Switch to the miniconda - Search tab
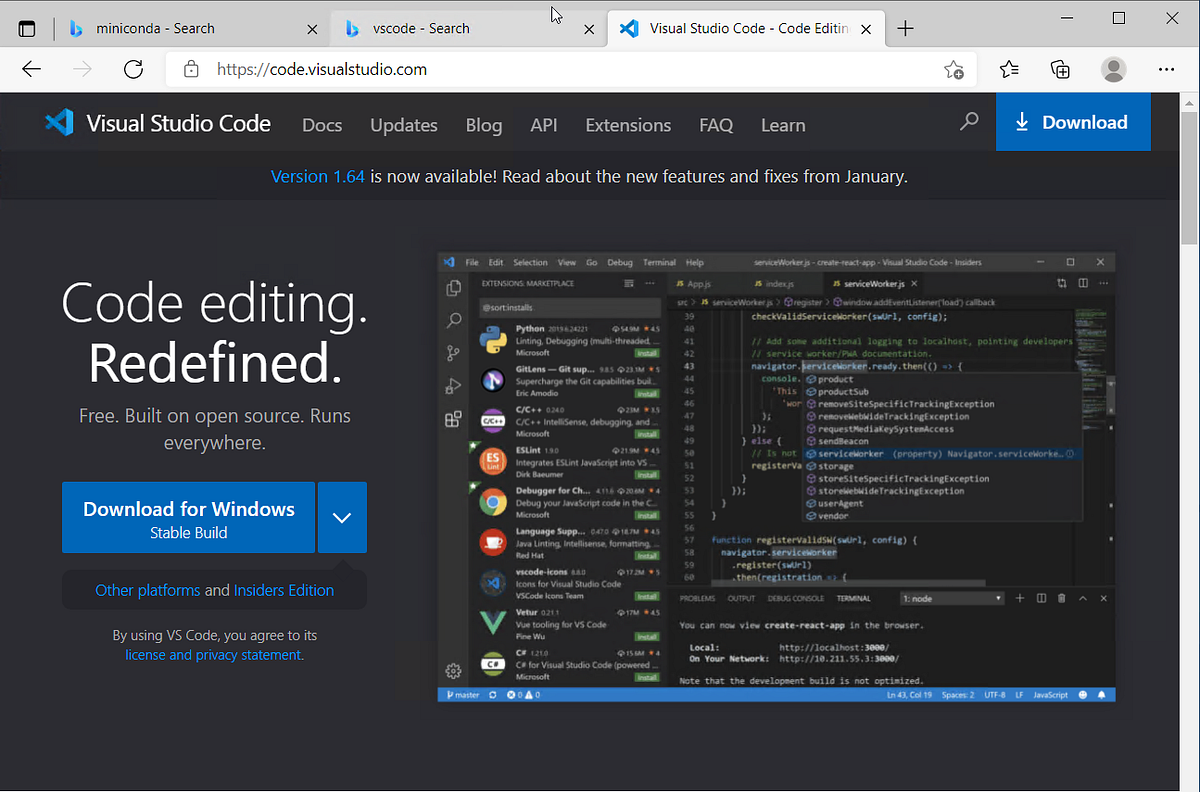The height and width of the screenshot is (792, 1200). pos(191,29)
